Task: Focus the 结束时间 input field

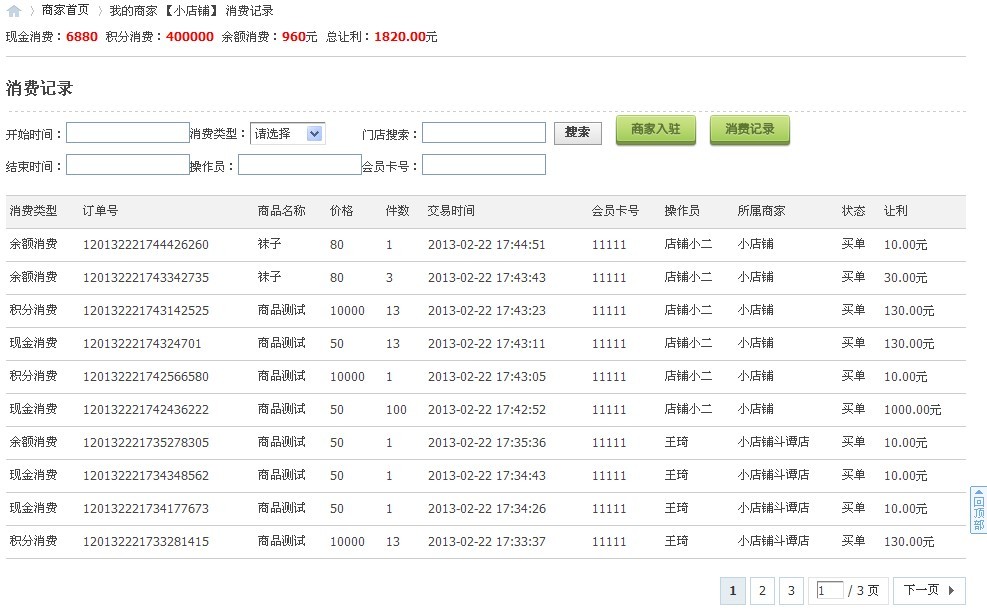Action: click(128, 165)
